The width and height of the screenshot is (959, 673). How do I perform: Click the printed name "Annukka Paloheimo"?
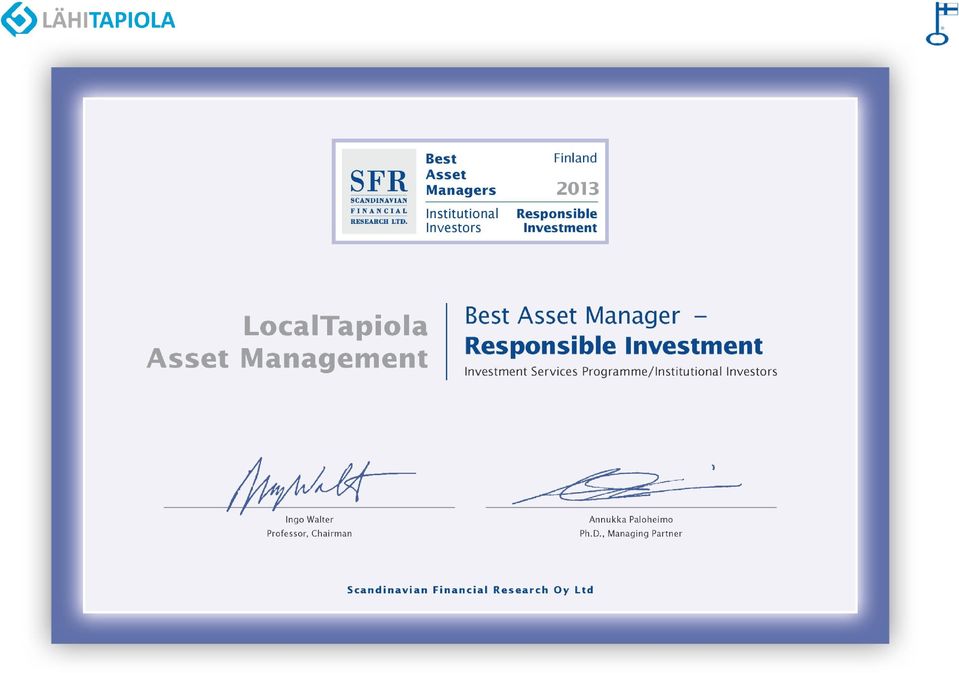point(631,519)
